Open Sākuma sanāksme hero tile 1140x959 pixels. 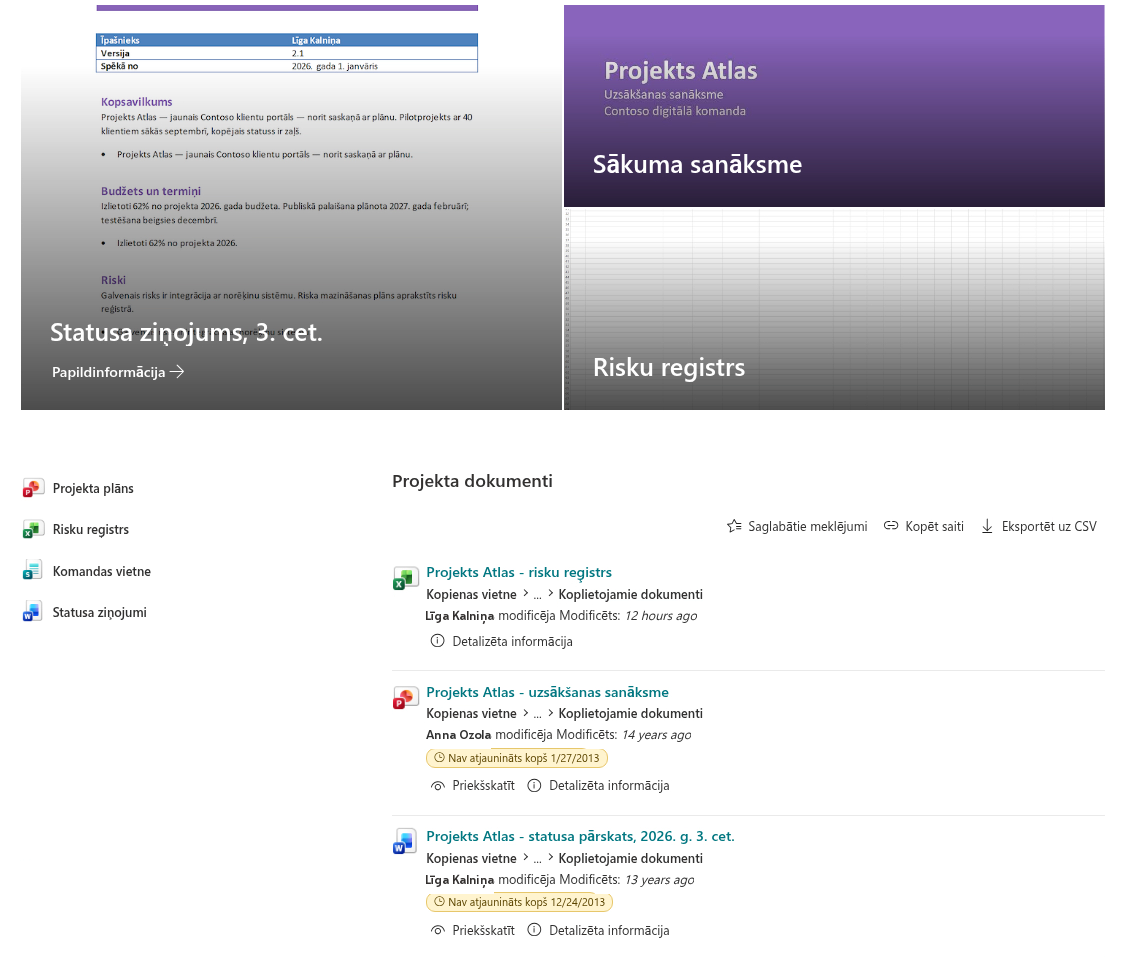point(834,106)
